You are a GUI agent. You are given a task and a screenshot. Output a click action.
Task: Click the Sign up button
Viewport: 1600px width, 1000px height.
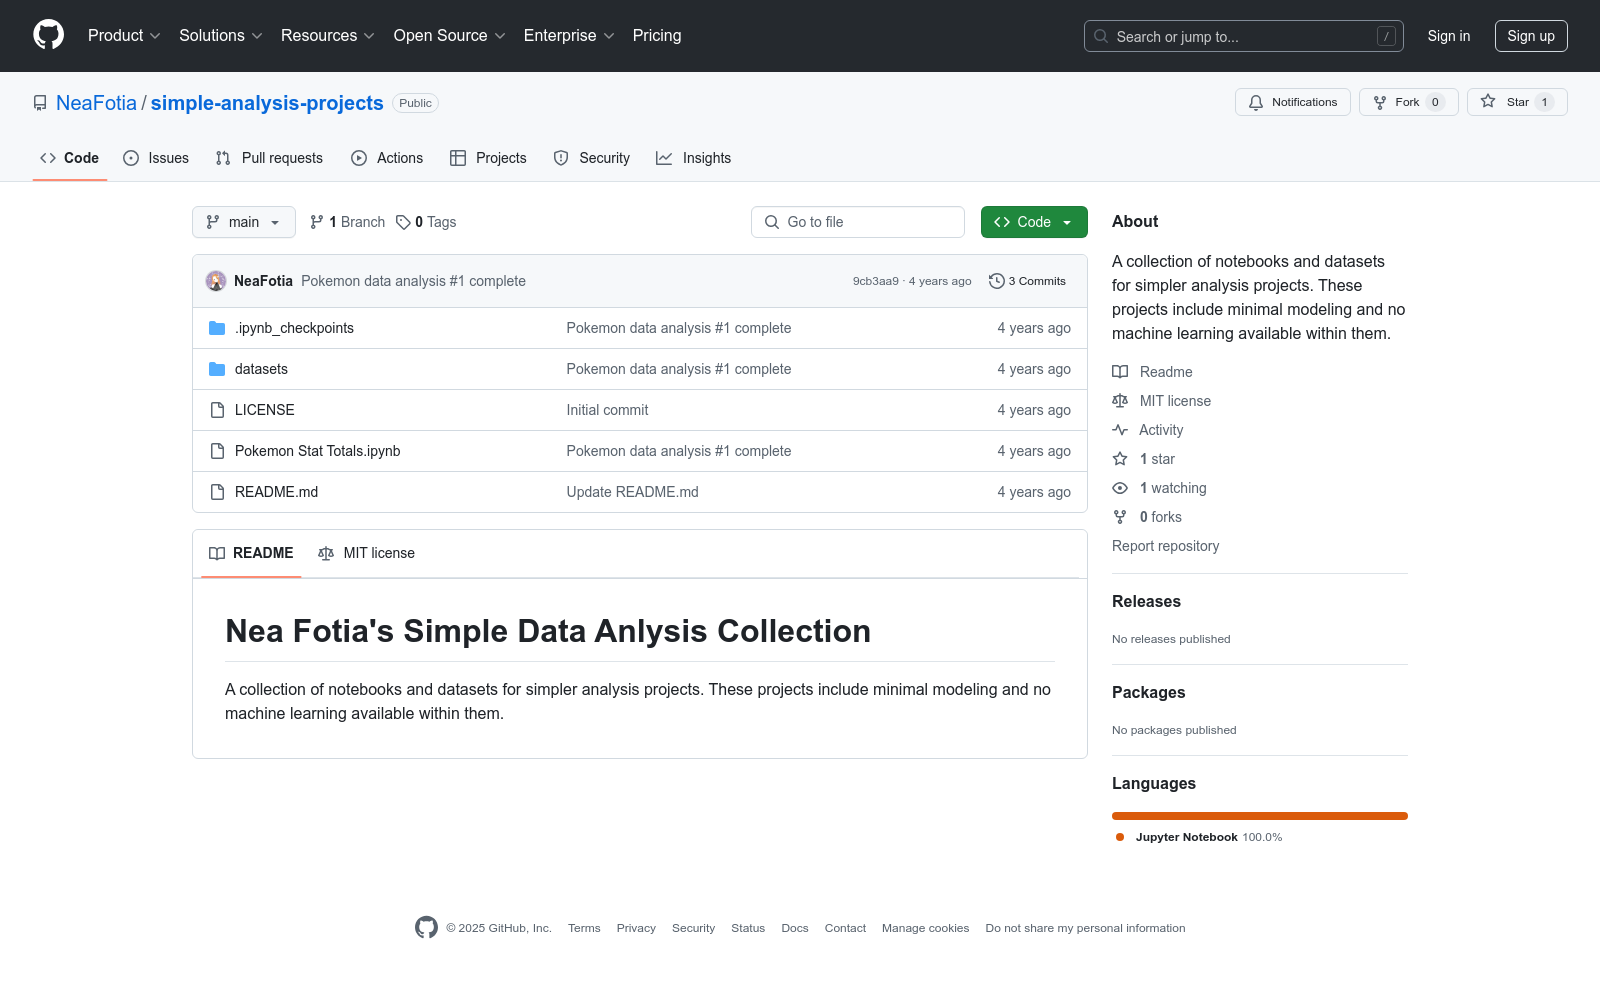click(x=1531, y=36)
